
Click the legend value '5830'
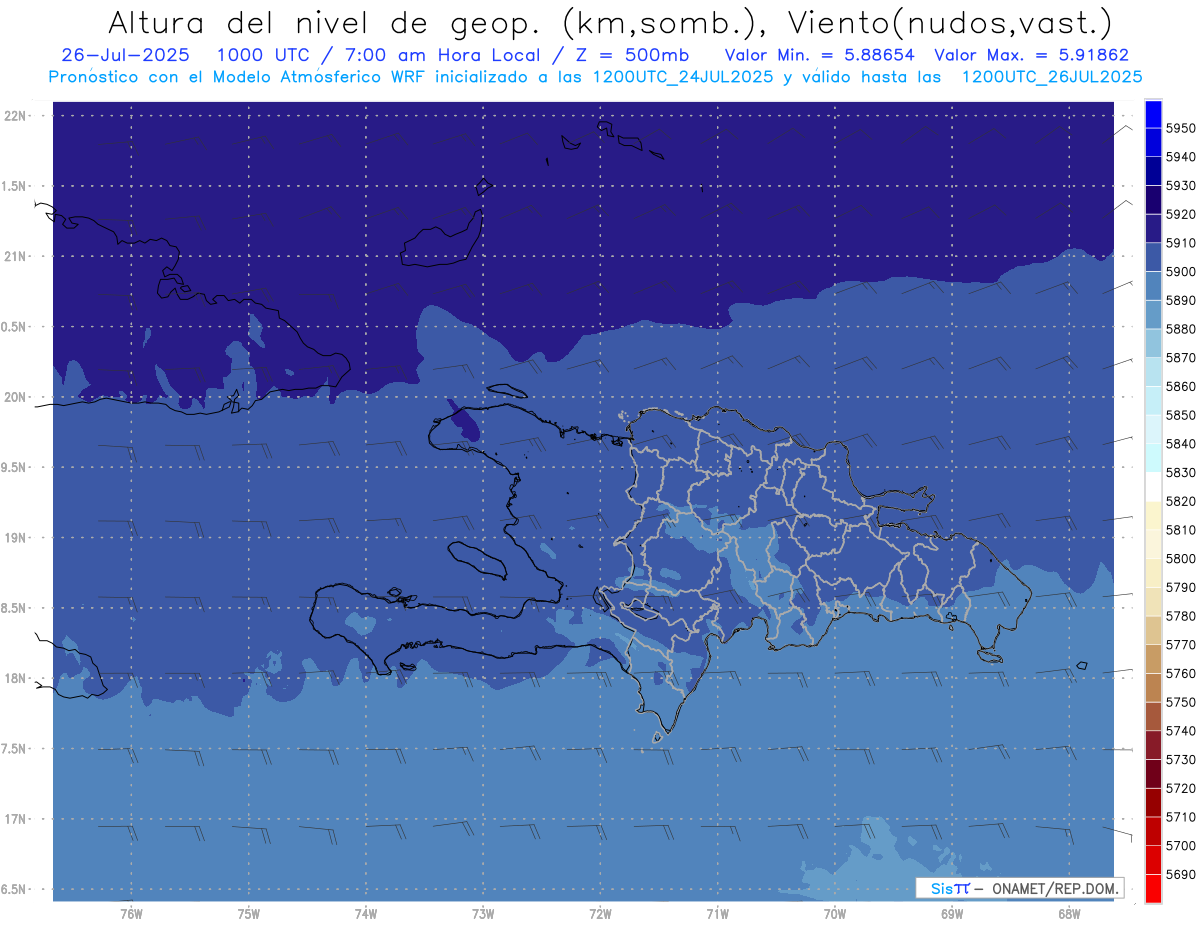tap(1181, 472)
